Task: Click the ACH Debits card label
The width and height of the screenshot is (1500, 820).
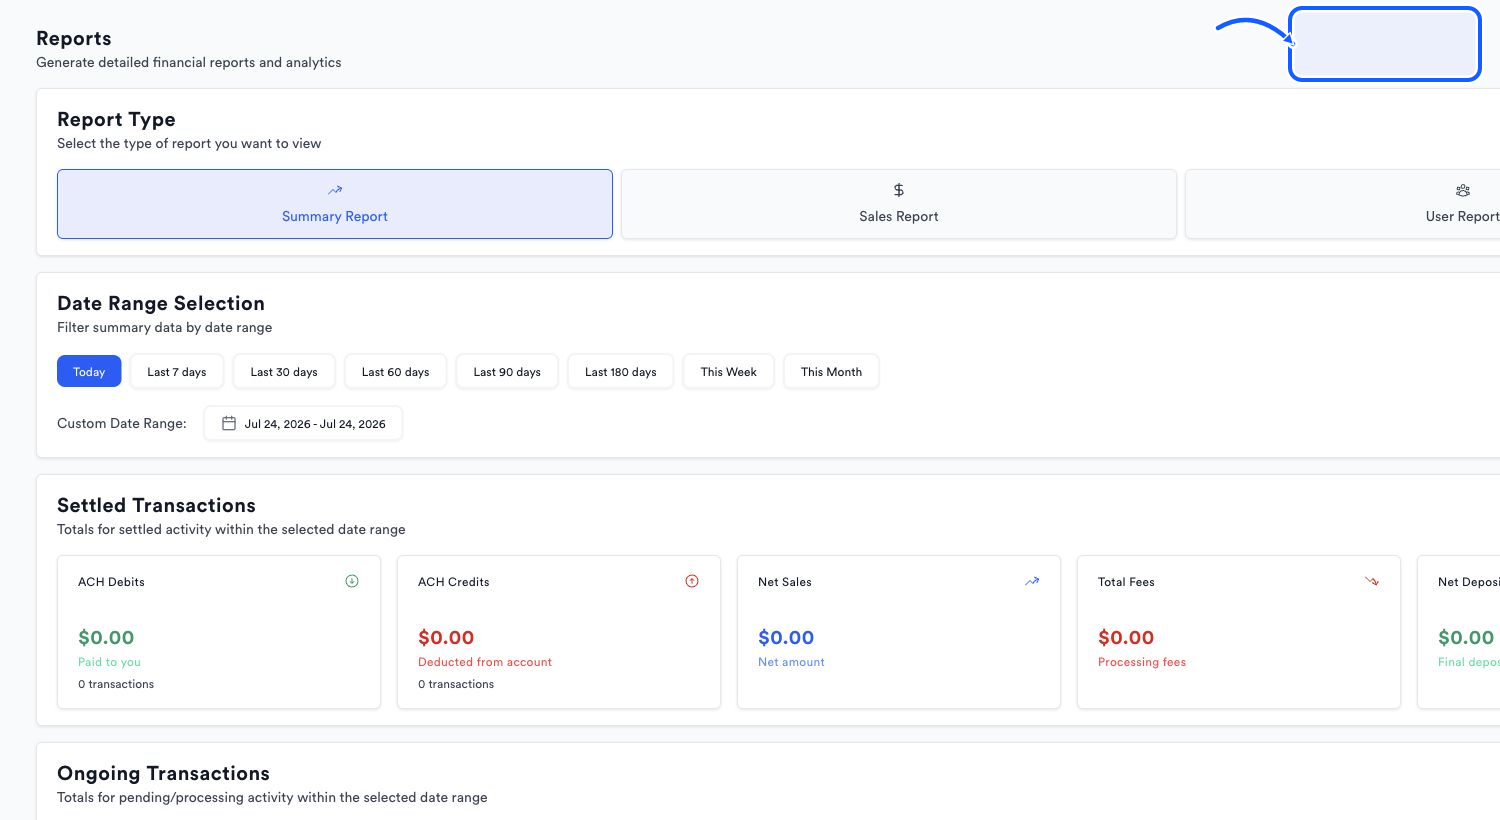Action: 111,581
